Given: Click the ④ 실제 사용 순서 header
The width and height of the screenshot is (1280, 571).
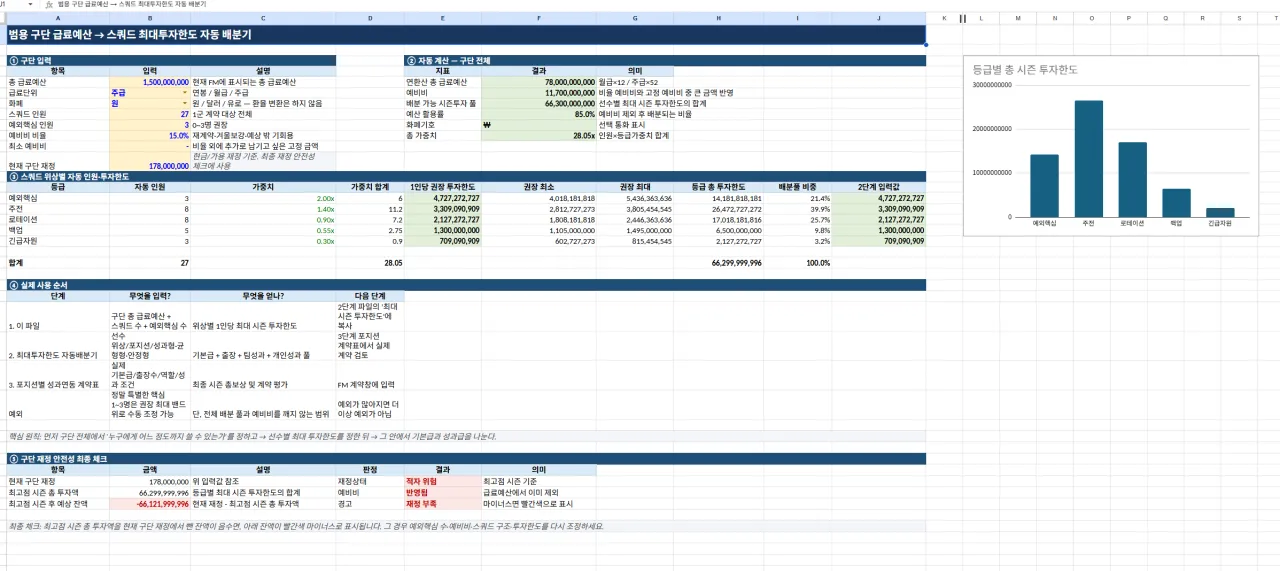Looking at the screenshot, I should click(466, 285).
